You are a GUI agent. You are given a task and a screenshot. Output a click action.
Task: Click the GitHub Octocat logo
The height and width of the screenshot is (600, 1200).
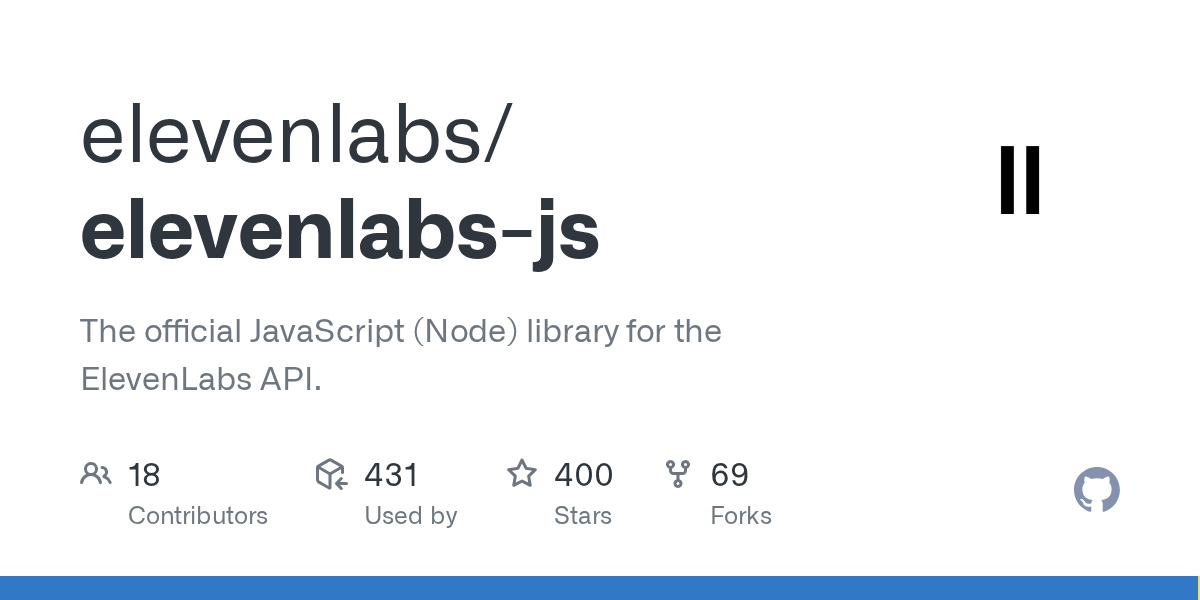[1096, 490]
